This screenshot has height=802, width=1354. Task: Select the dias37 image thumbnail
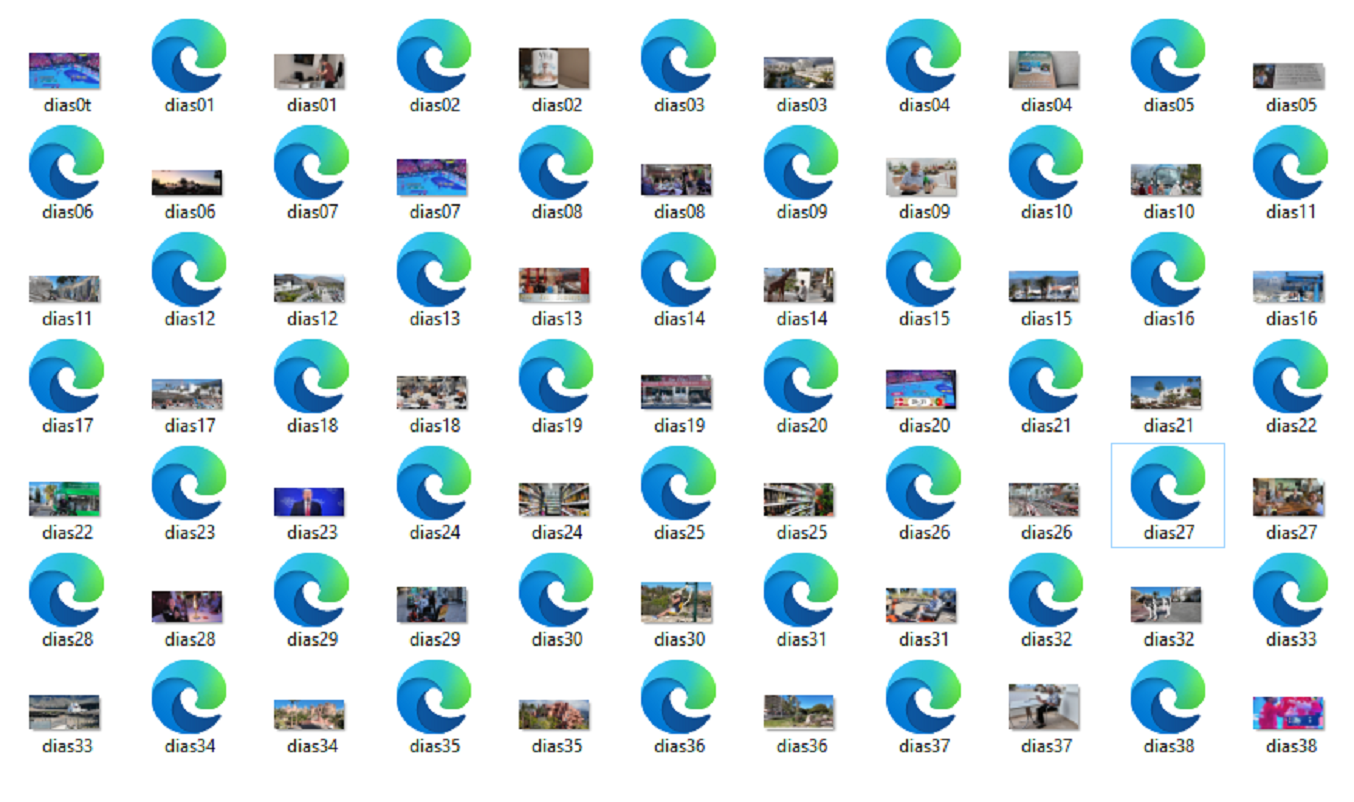tap(1044, 706)
